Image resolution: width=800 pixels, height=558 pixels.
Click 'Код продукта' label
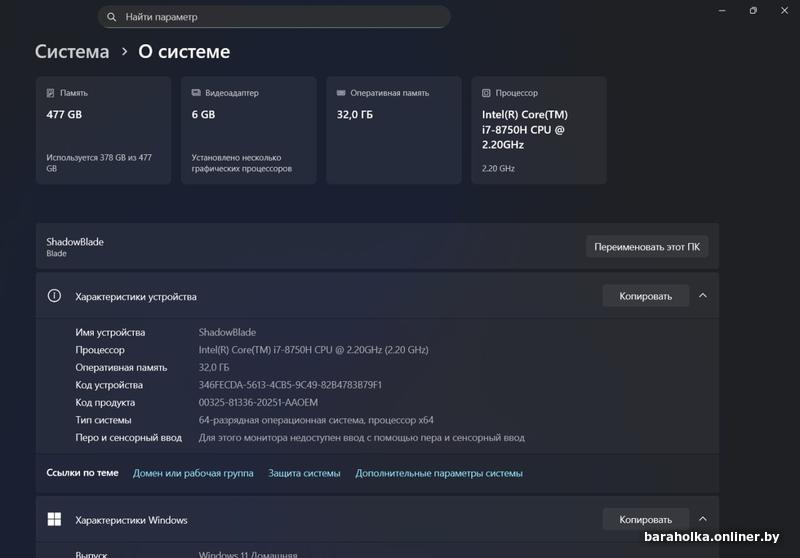coord(105,402)
